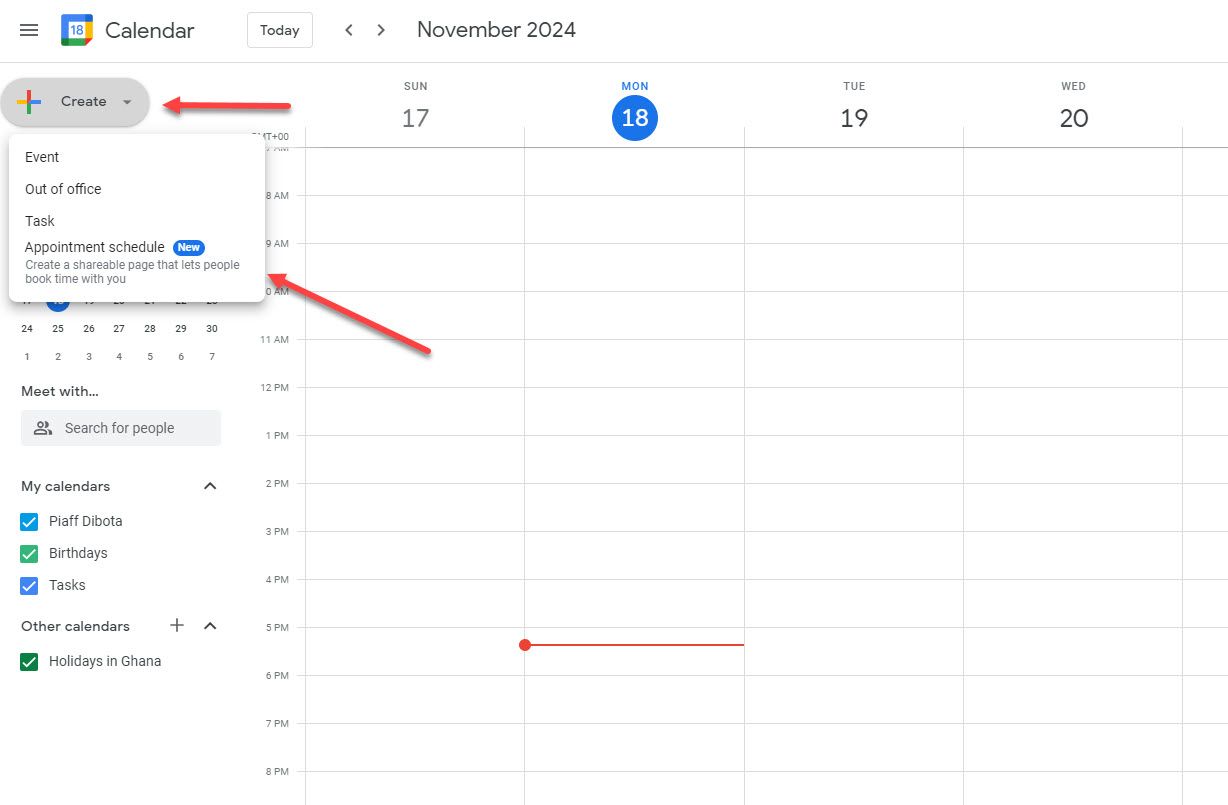Click the next week arrow
The height and width of the screenshot is (805, 1228).
381,30
